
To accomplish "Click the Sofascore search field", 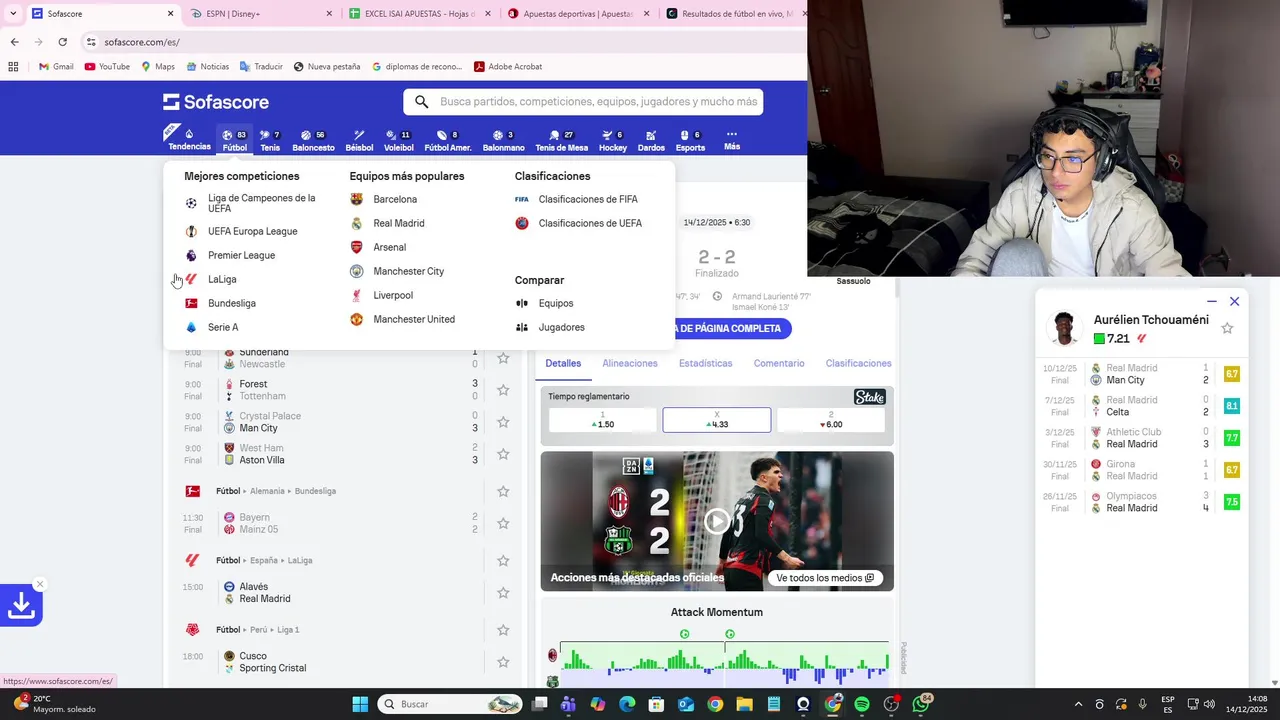I will coord(583,102).
